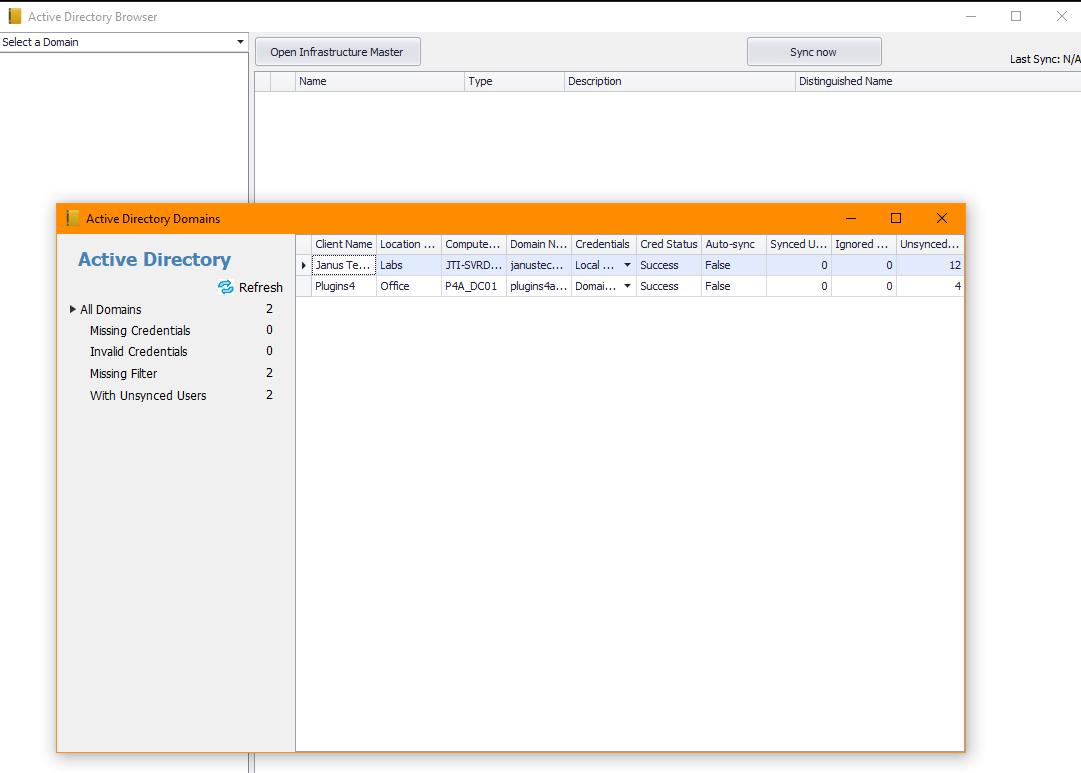Select Missing Filter category

coord(123,373)
